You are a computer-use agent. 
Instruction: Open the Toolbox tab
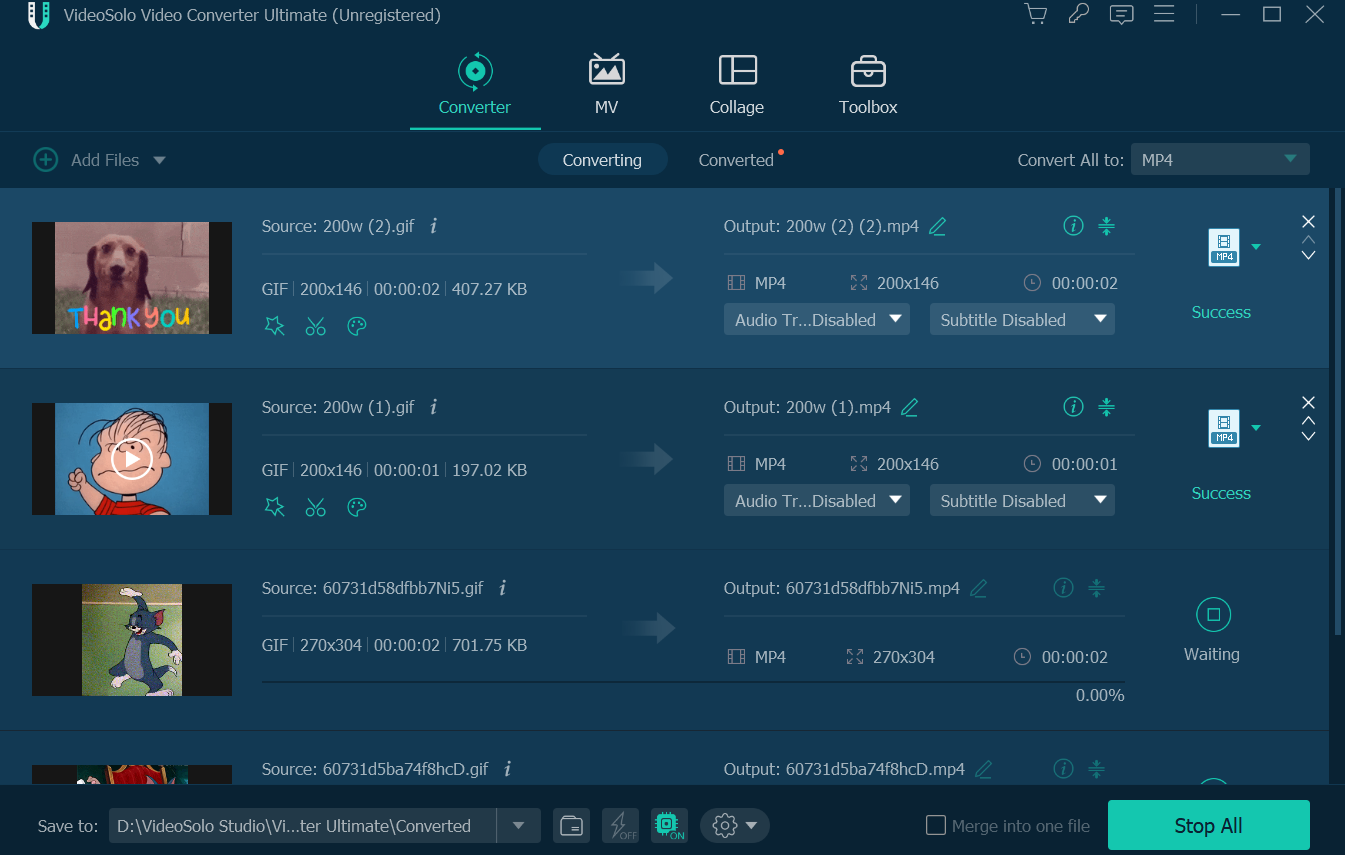point(868,85)
